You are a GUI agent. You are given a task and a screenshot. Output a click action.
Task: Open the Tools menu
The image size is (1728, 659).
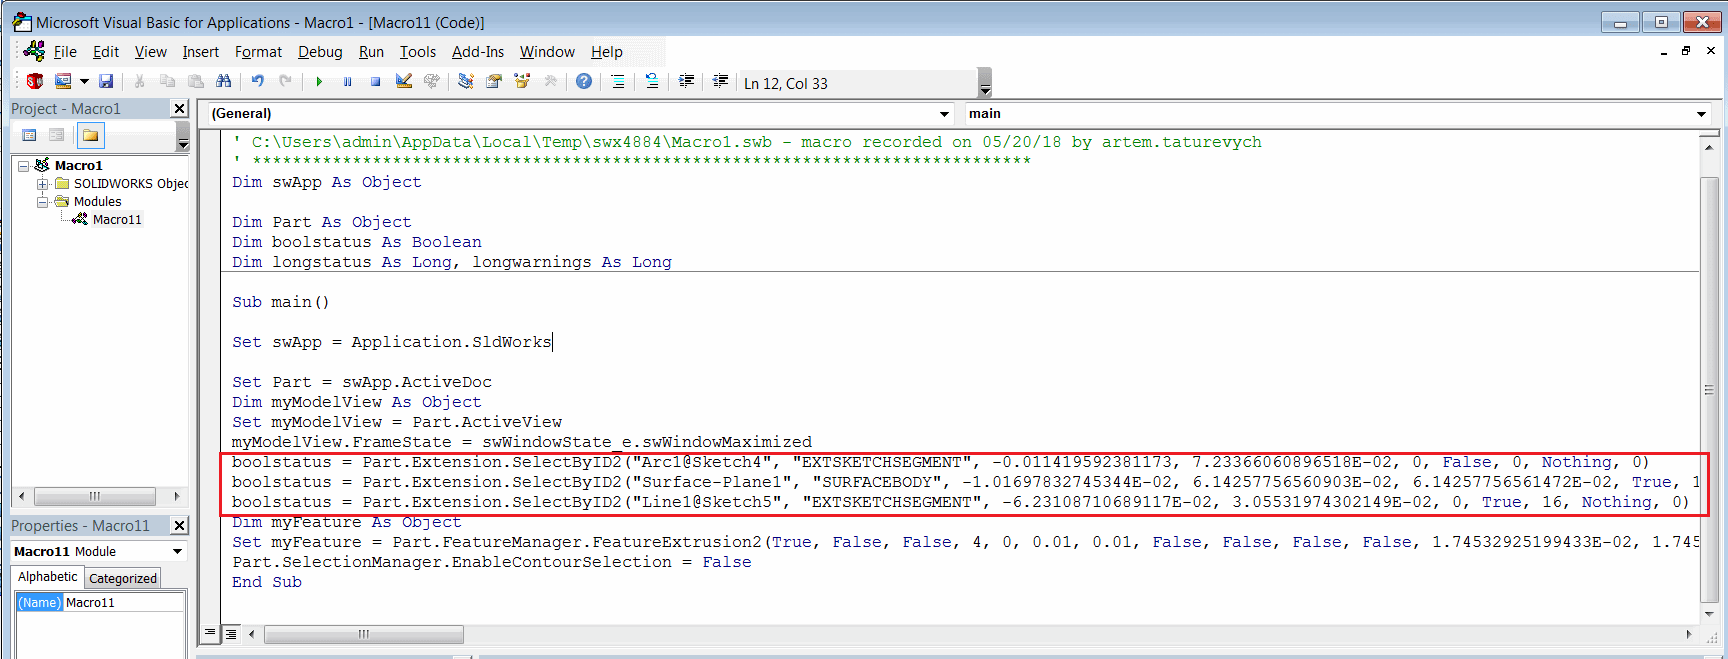pyautogui.click(x=418, y=52)
